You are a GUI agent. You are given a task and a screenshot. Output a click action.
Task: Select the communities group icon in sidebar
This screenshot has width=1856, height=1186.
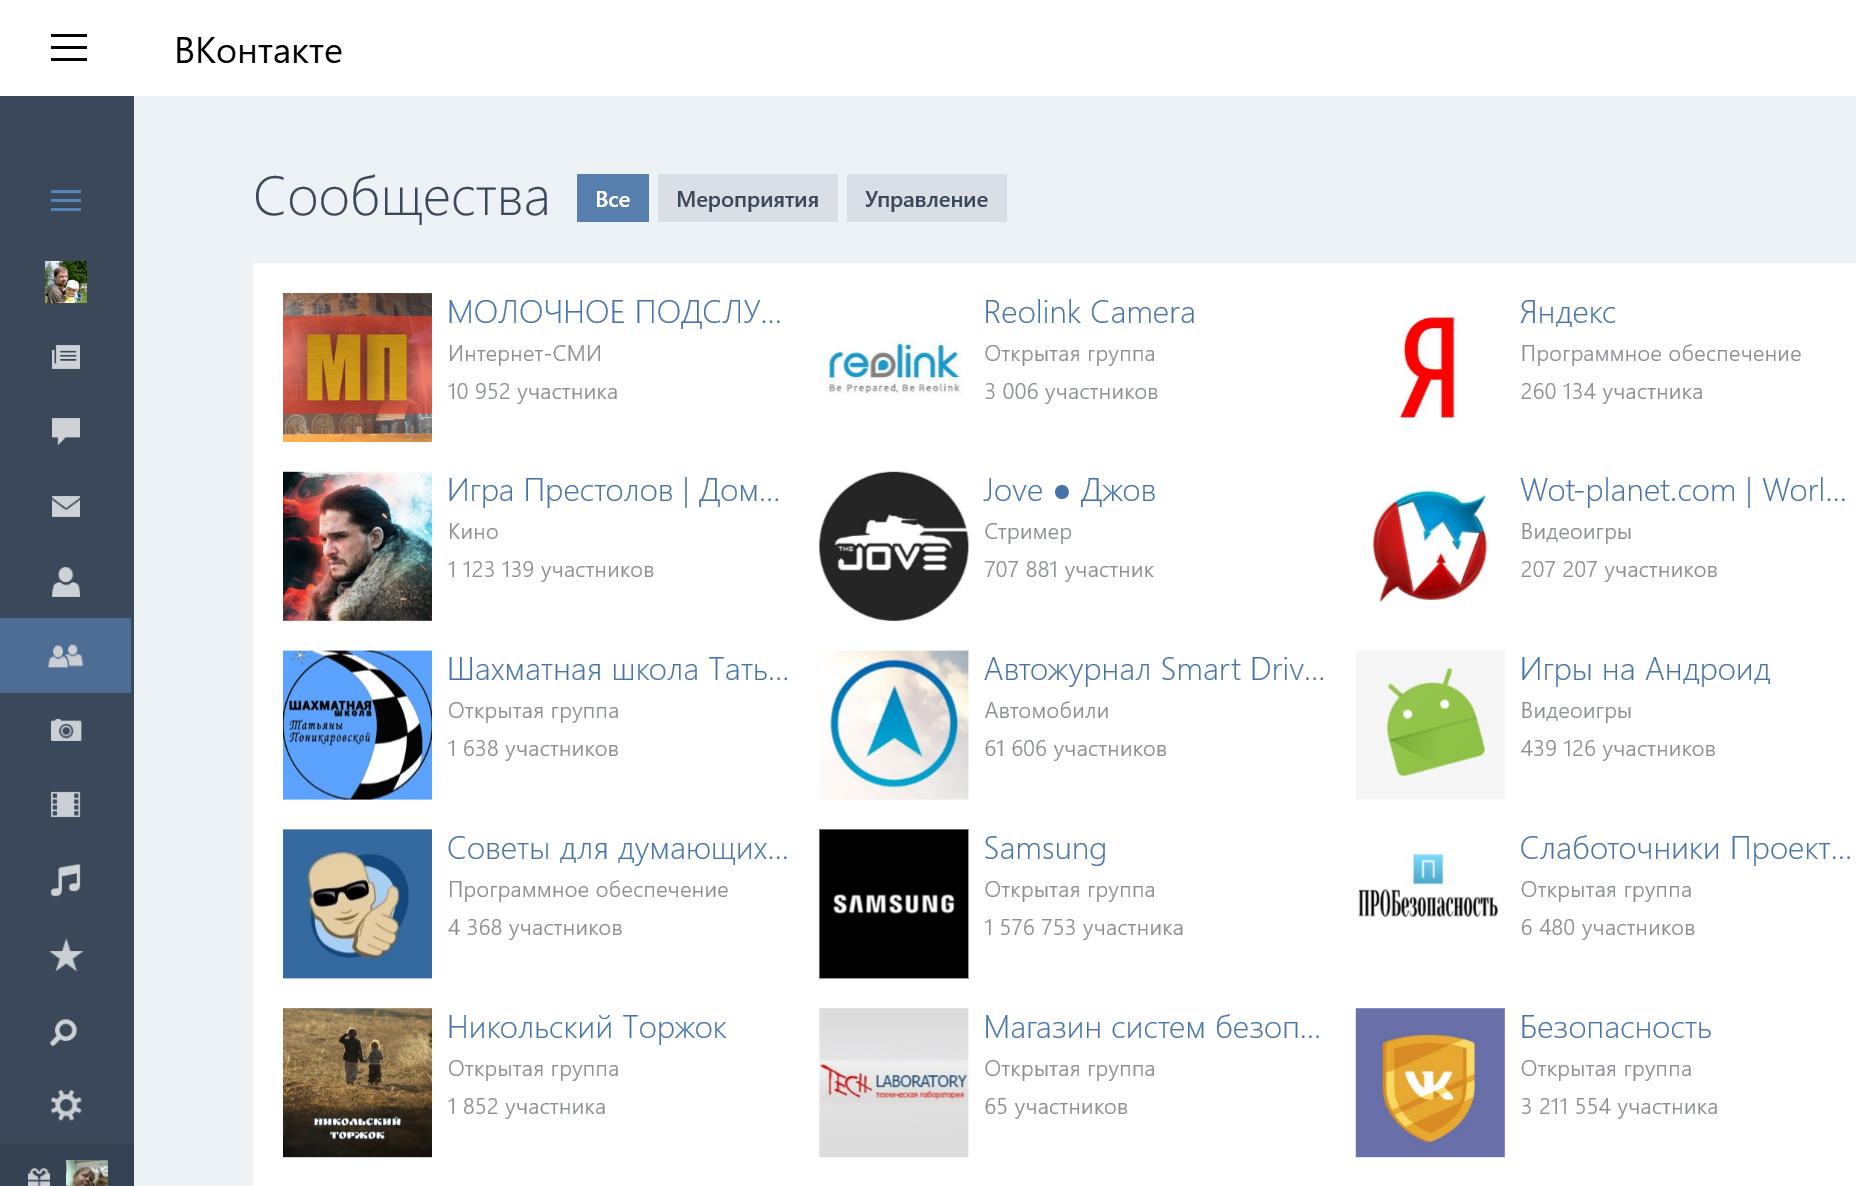(x=66, y=656)
